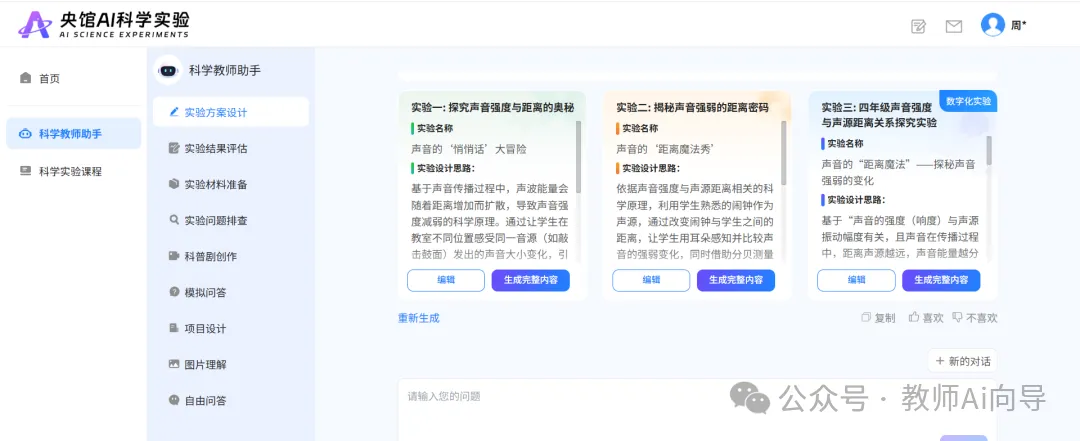Click the 重新生成 link
This screenshot has width=1080, height=441.
[419, 318]
